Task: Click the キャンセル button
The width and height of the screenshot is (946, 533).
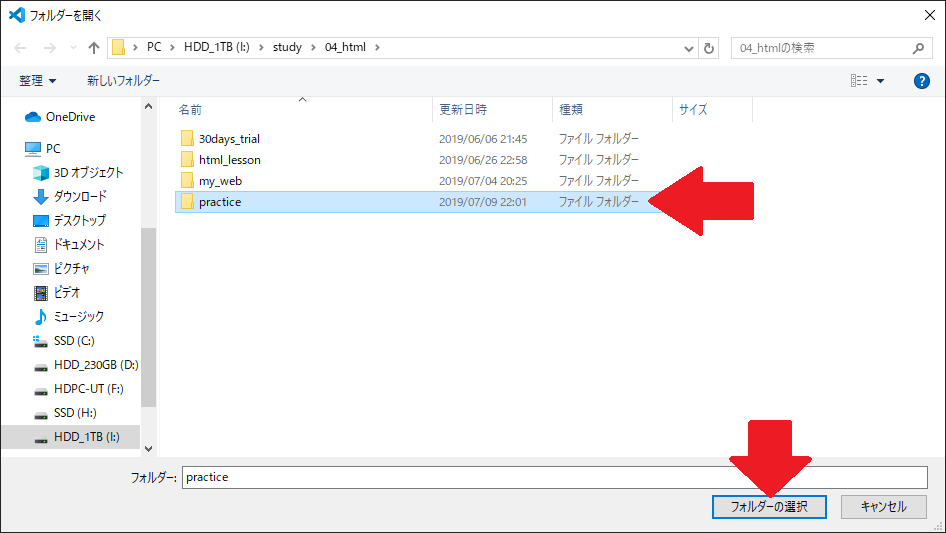Action: (883, 506)
